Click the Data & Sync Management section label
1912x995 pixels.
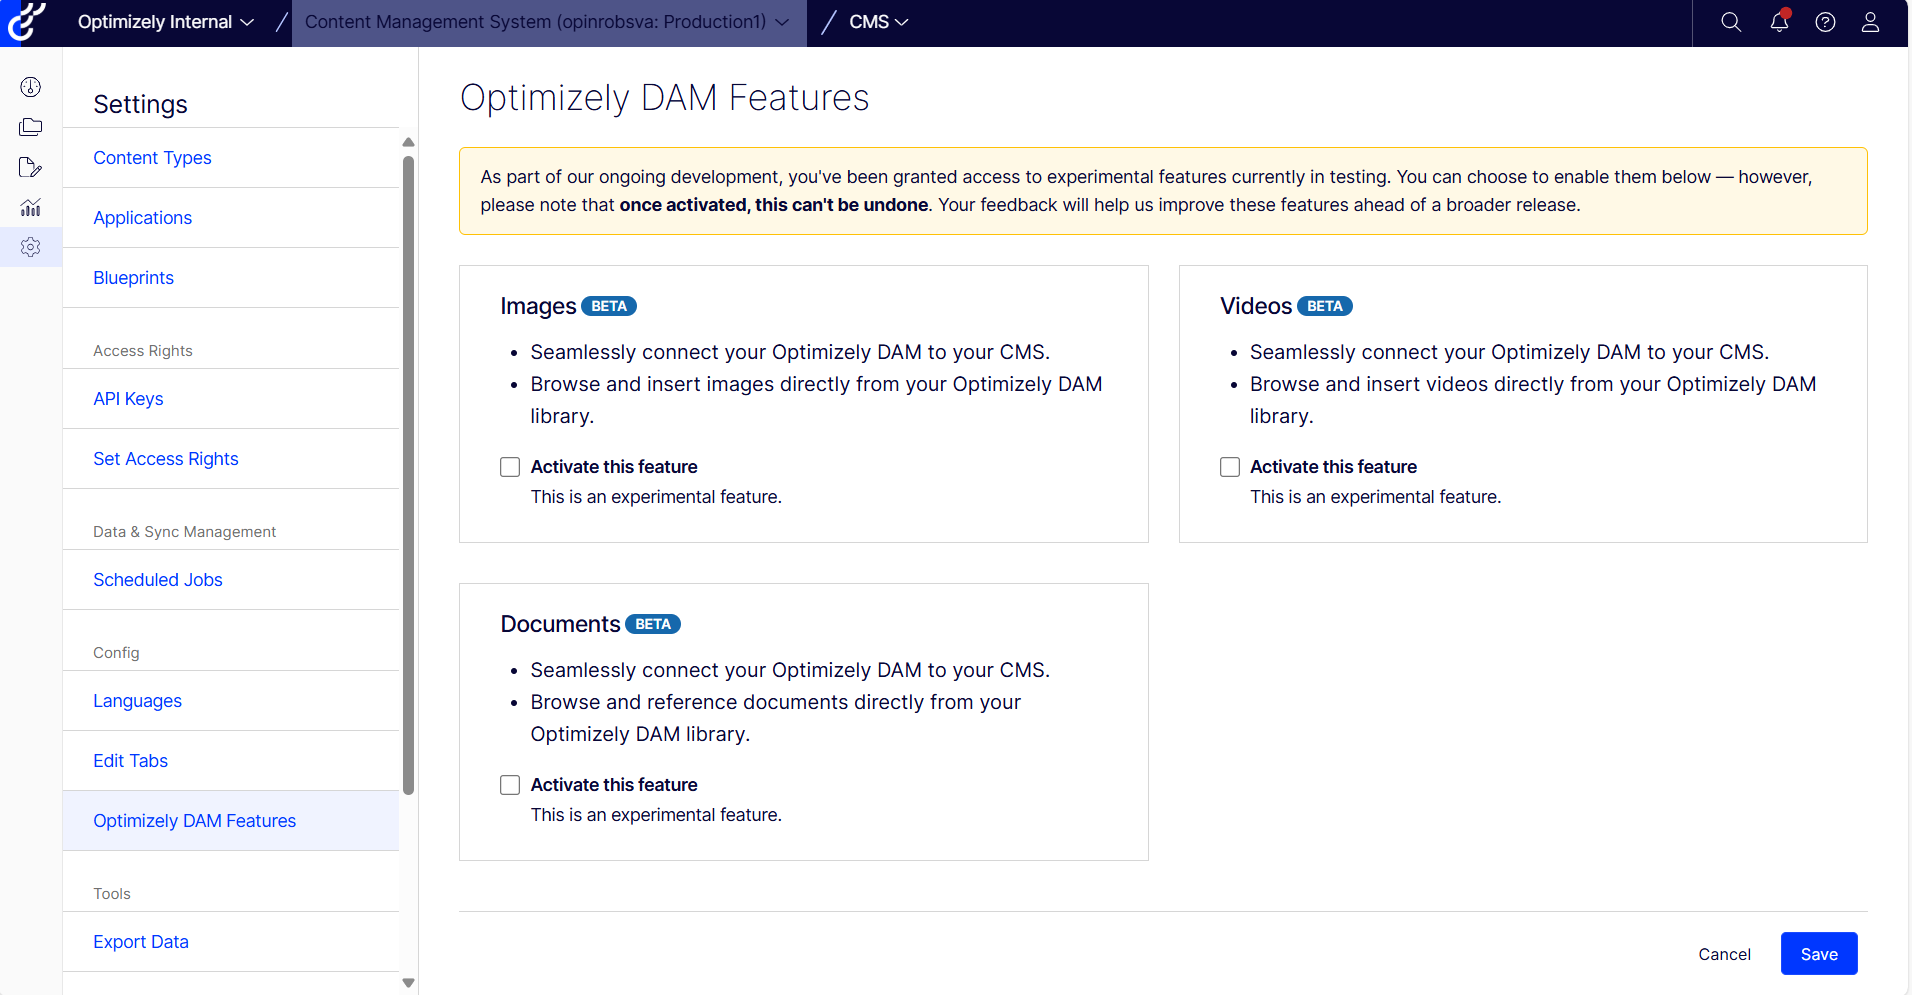click(x=184, y=532)
